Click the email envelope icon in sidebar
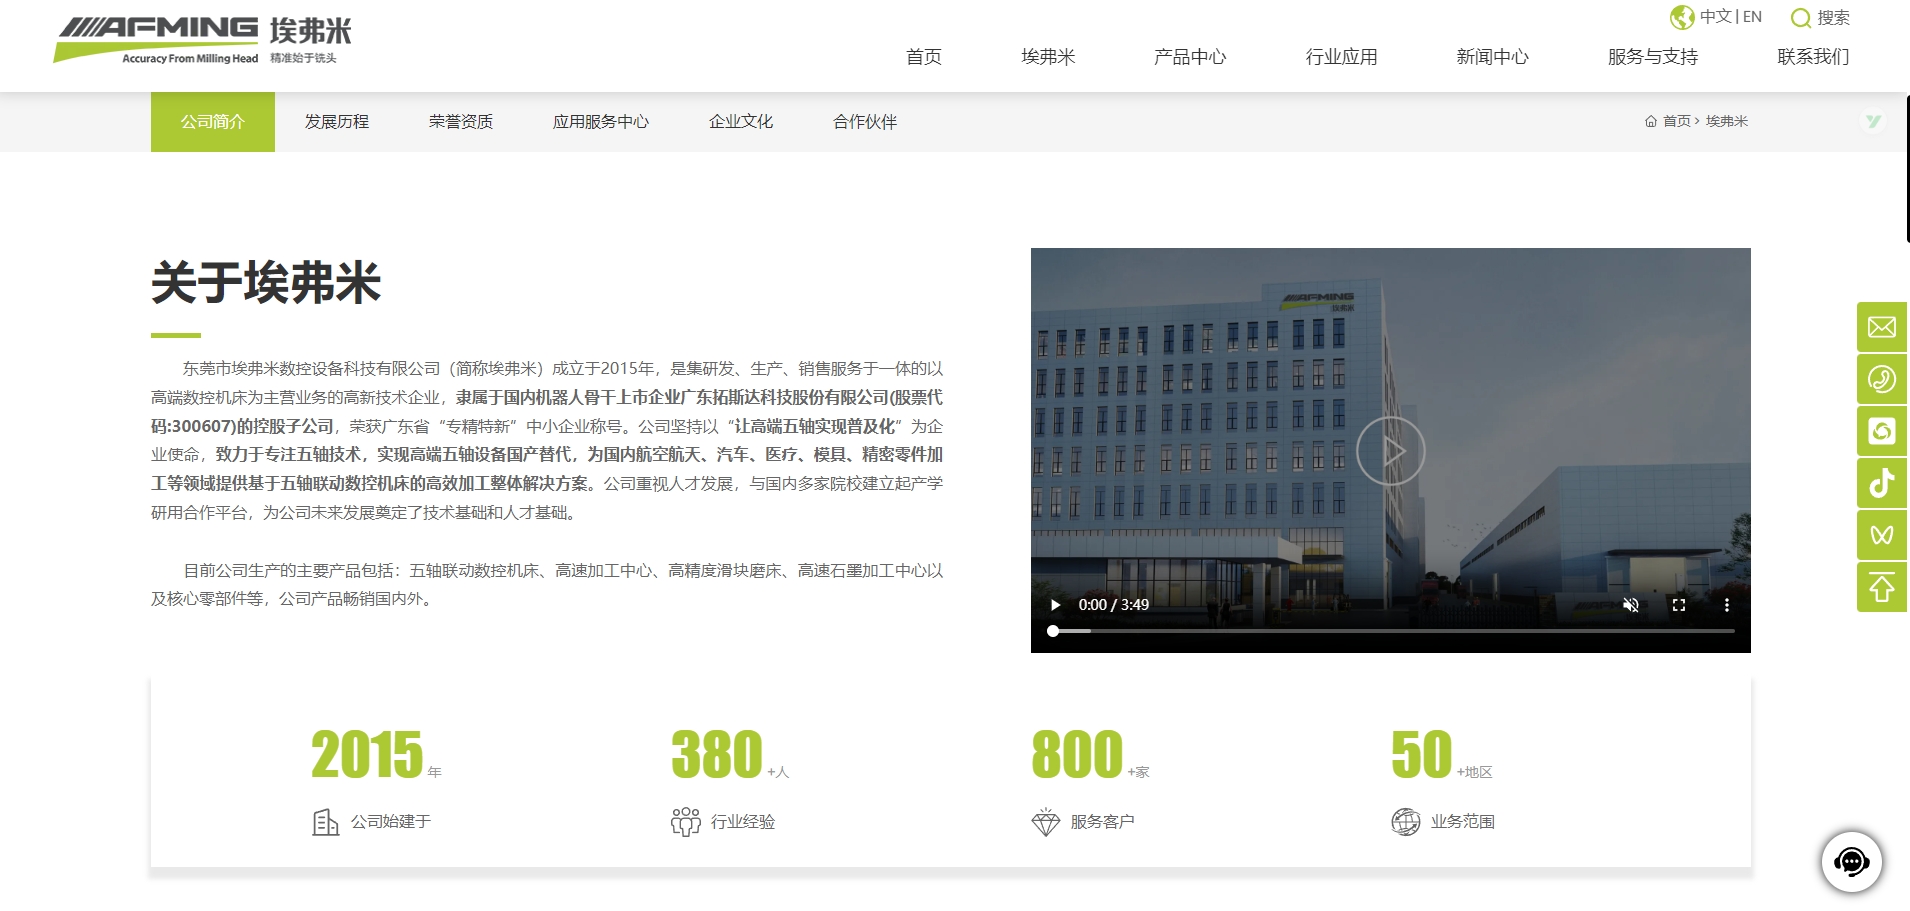 click(x=1881, y=327)
